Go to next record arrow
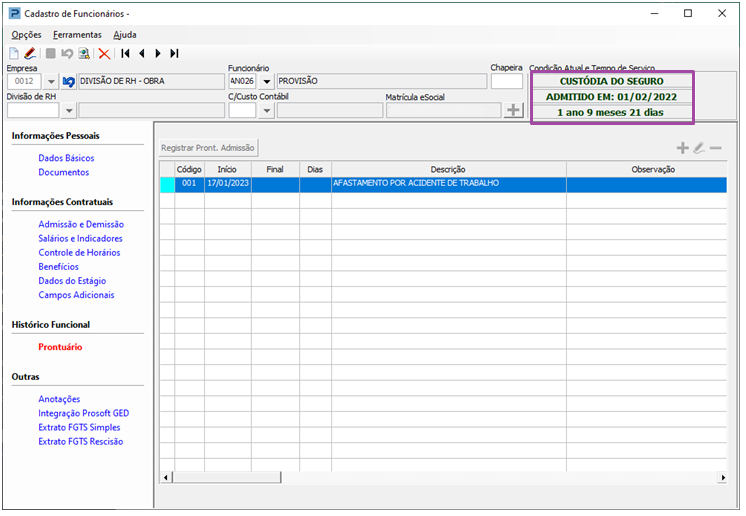Screen dimensions: 746x516 pyautogui.click(x=158, y=53)
